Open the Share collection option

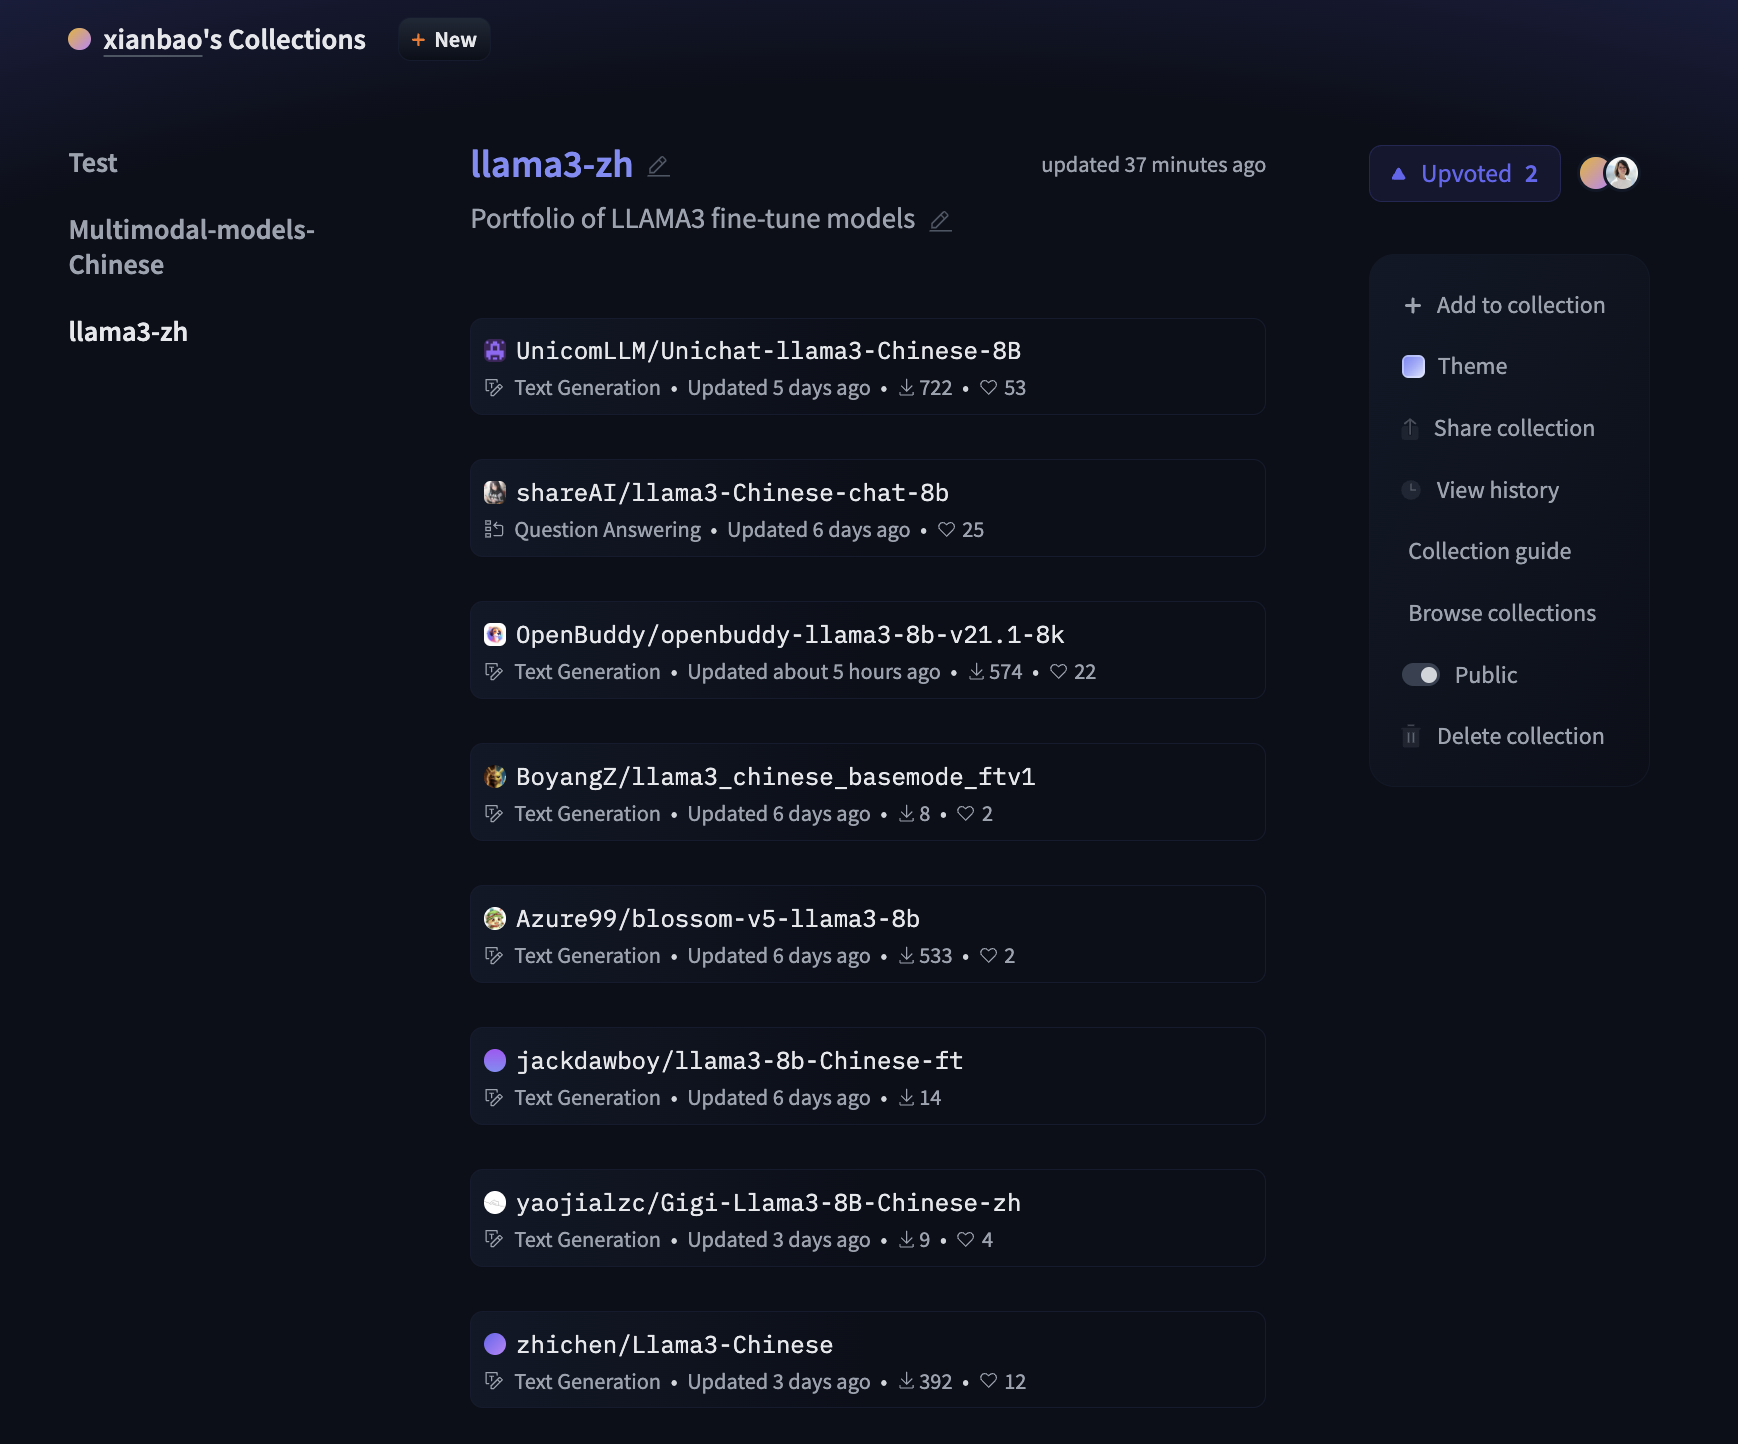(x=1513, y=428)
